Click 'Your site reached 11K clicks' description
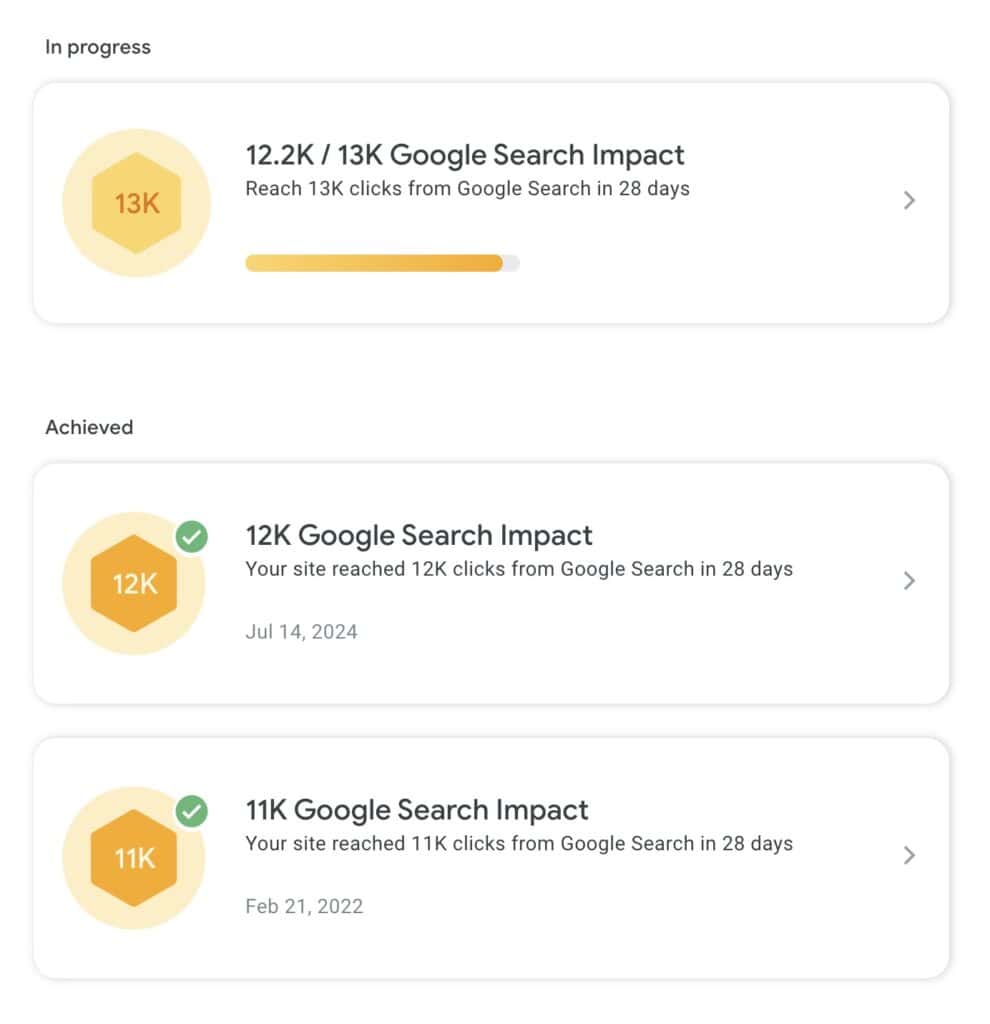 519,843
